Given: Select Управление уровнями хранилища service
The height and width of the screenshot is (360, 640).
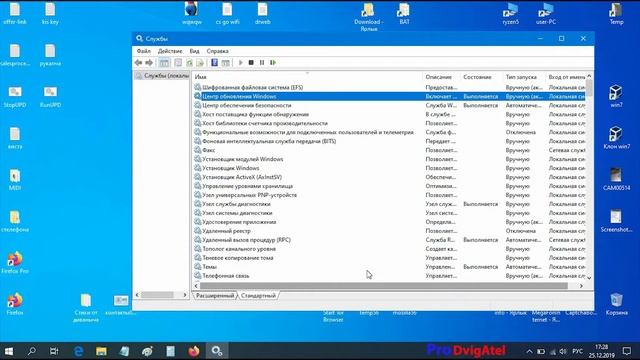Looking at the screenshot, I should [x=390, y=186].
